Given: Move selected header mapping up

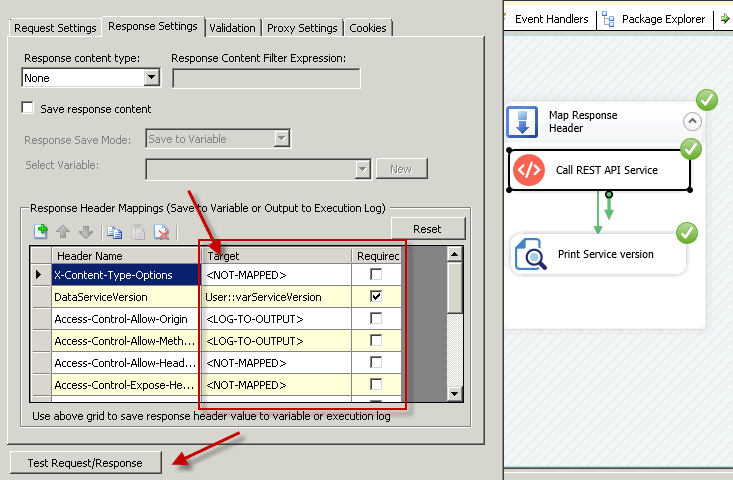Looking at the screenshot, I should click(63, 232).
